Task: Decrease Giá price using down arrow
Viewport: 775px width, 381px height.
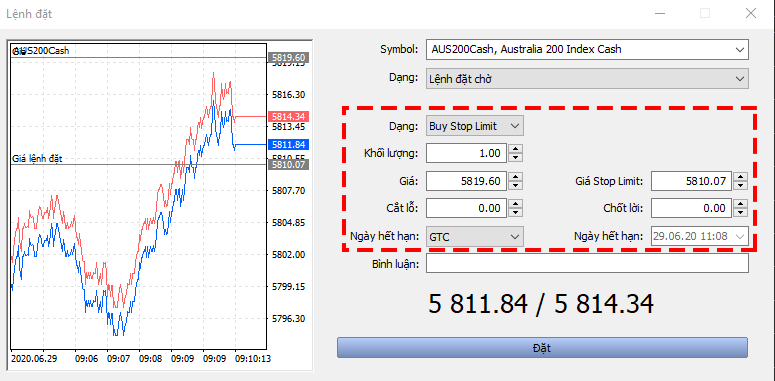Action: pyautogui.click(x=516, y=185)
